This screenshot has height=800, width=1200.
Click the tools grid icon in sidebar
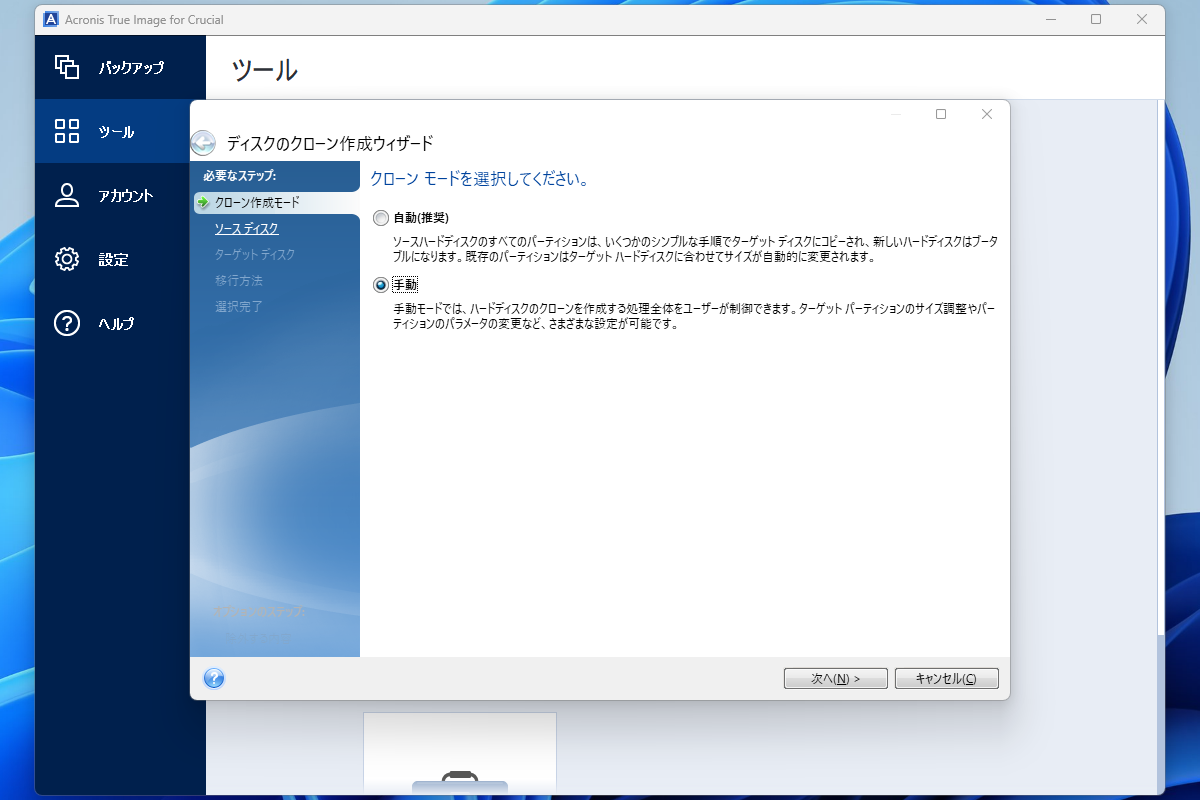pos(67,131)
